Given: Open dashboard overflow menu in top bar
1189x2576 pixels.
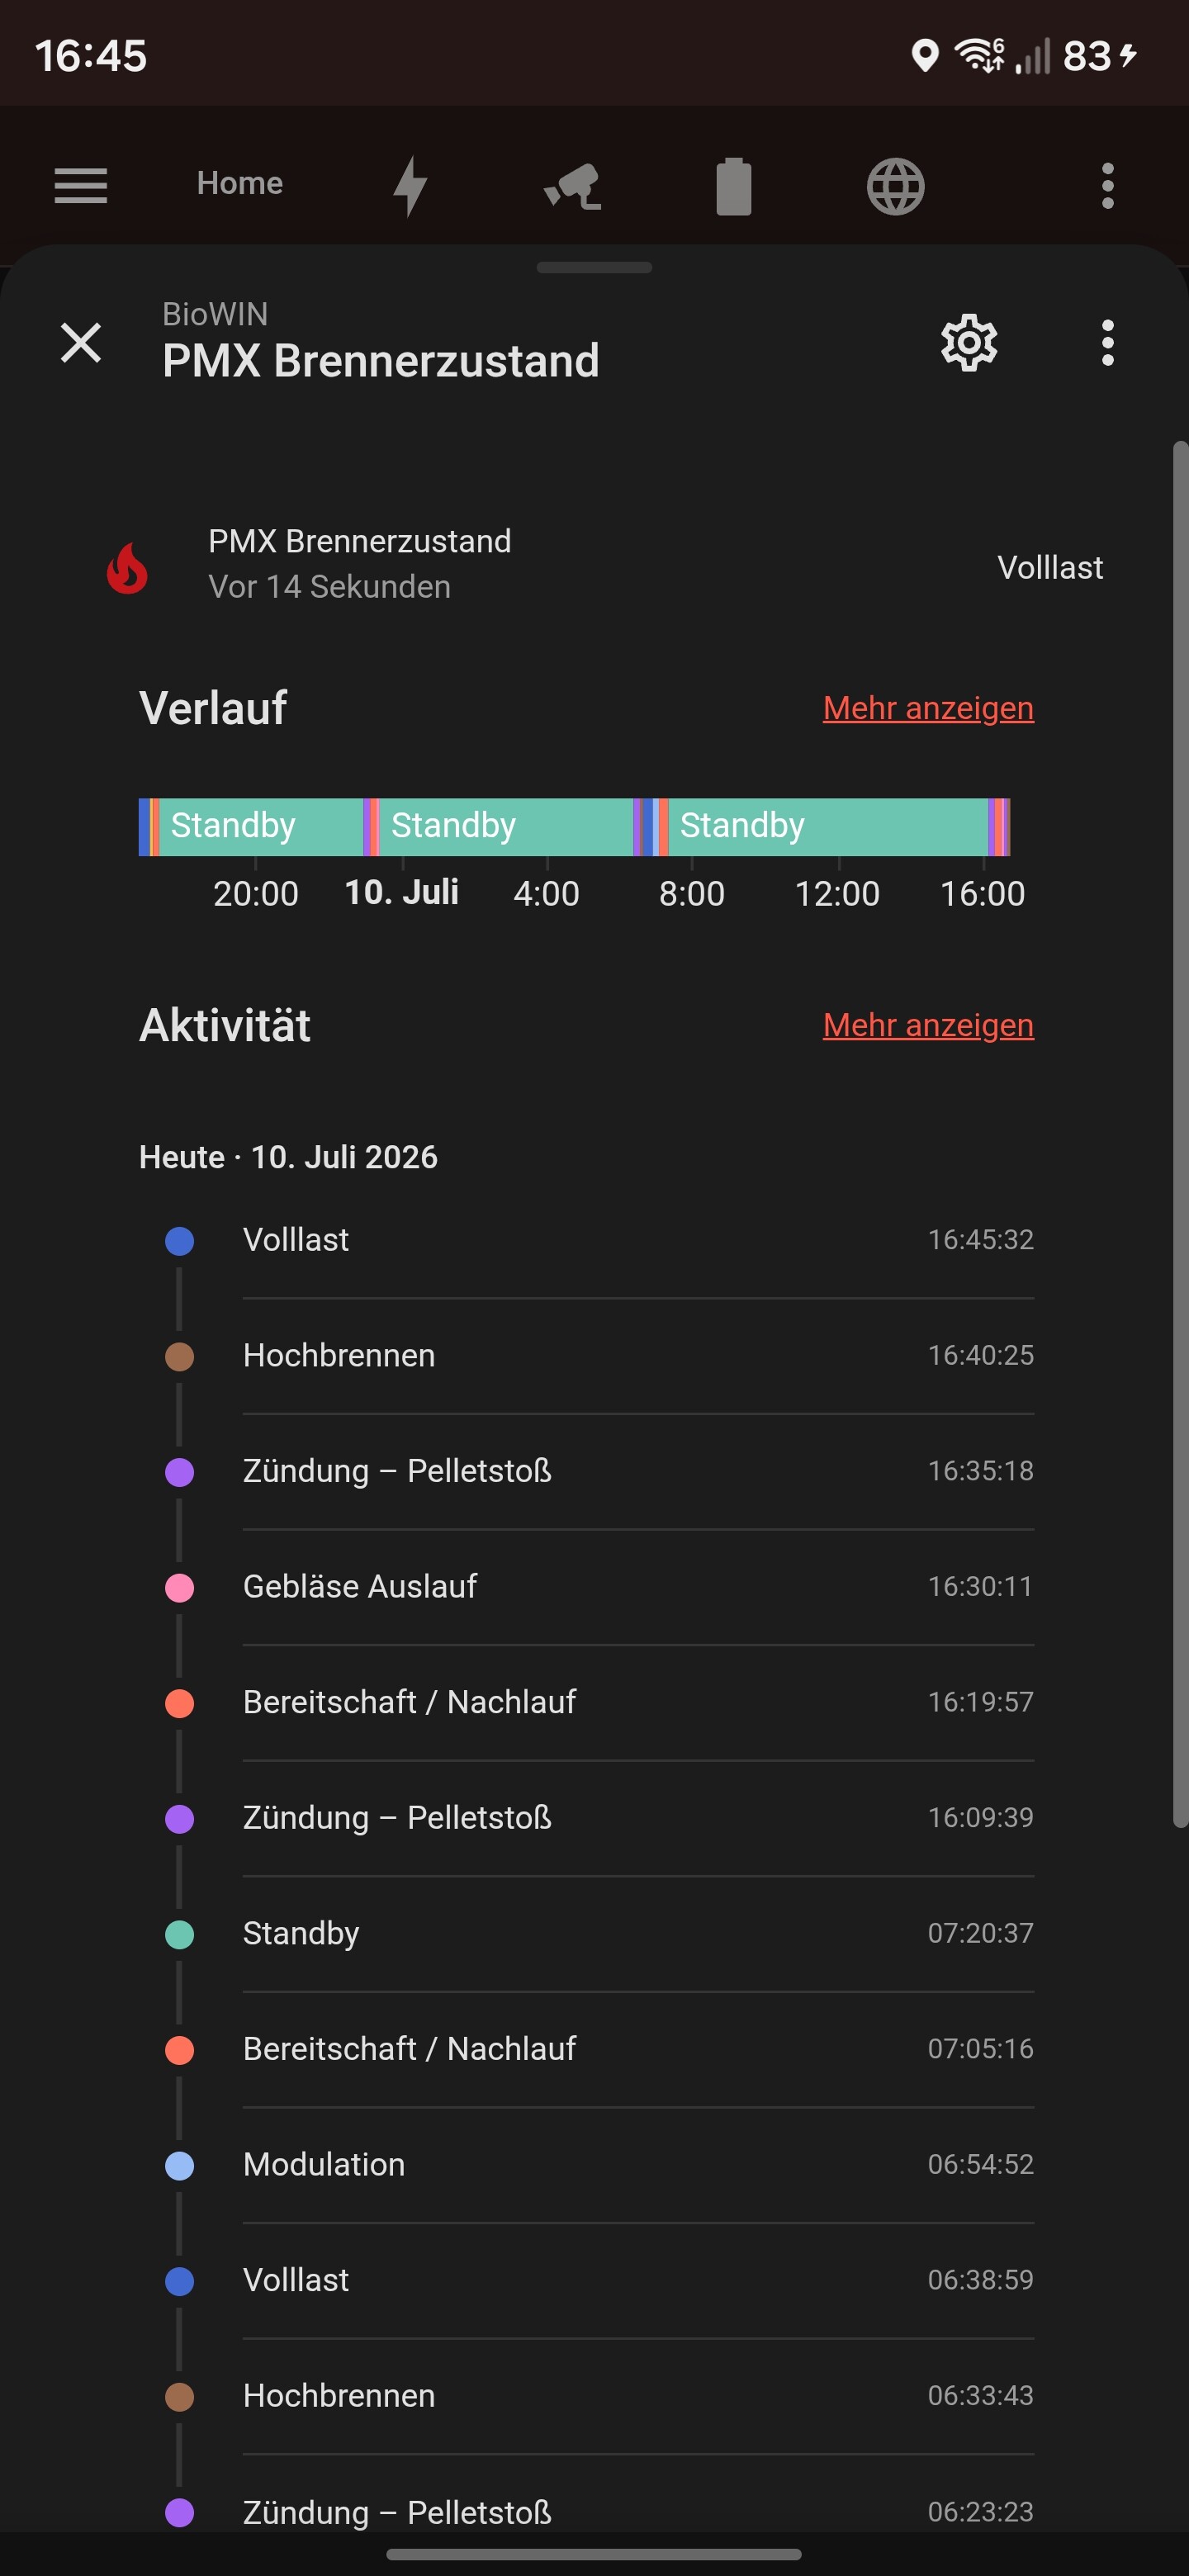Looking at the screenshot, I should [1107, 186].
